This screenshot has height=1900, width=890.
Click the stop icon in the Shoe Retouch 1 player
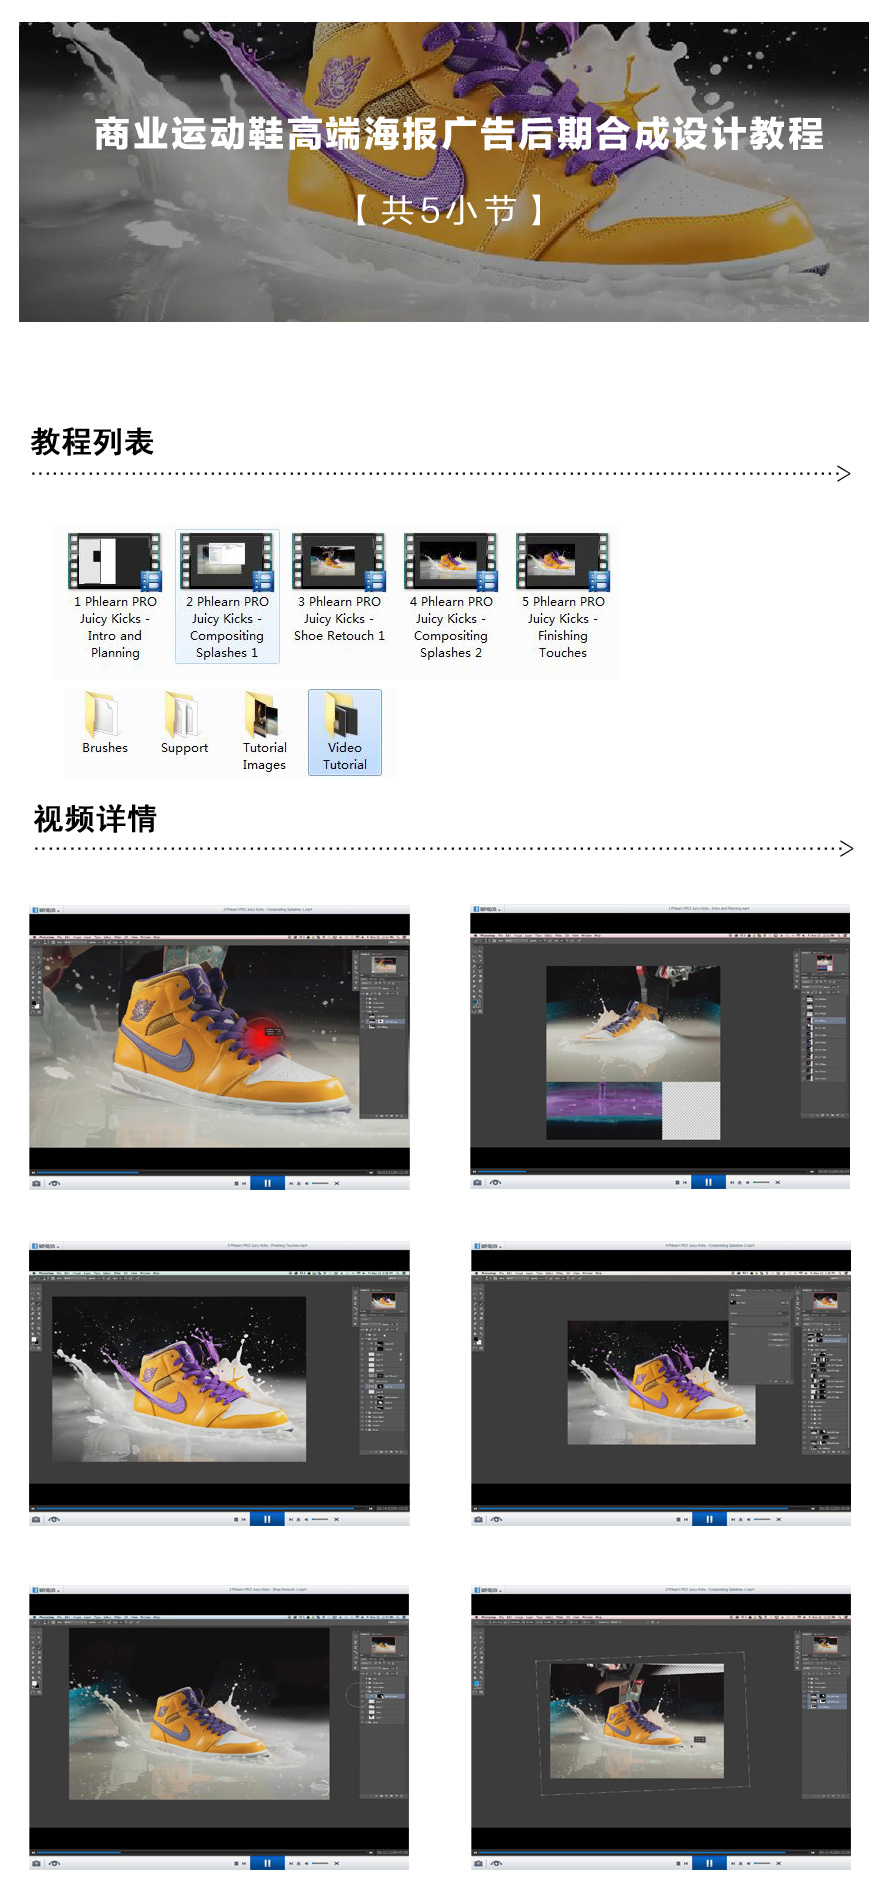[x=236, y=1863]
